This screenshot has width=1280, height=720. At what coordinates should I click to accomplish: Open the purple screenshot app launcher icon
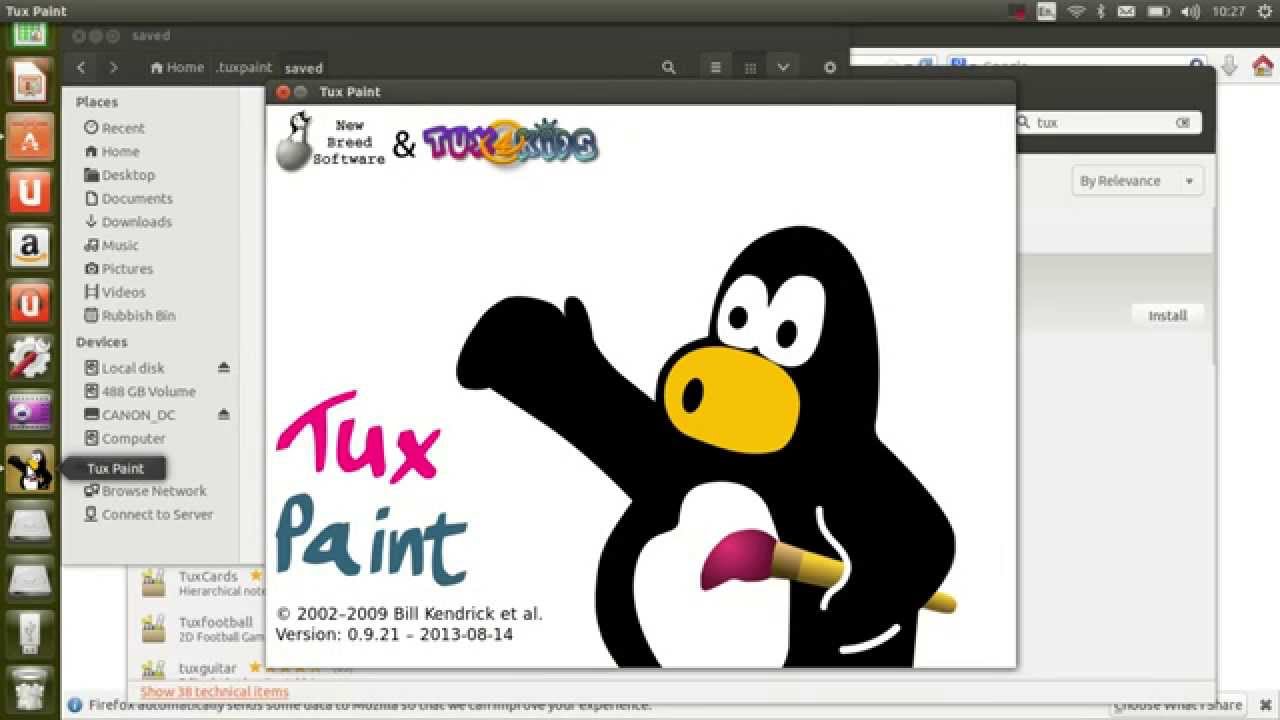[30, 412]
